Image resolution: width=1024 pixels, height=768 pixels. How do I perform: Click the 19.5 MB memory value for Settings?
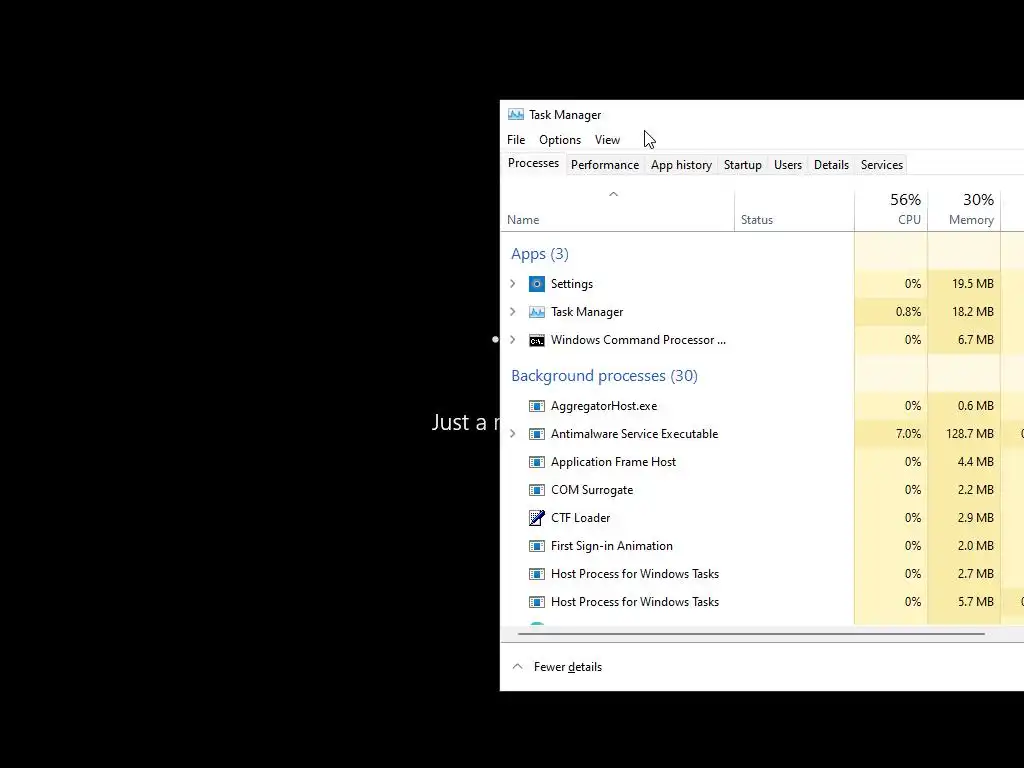pyautogui.click(x=972, y=283)
